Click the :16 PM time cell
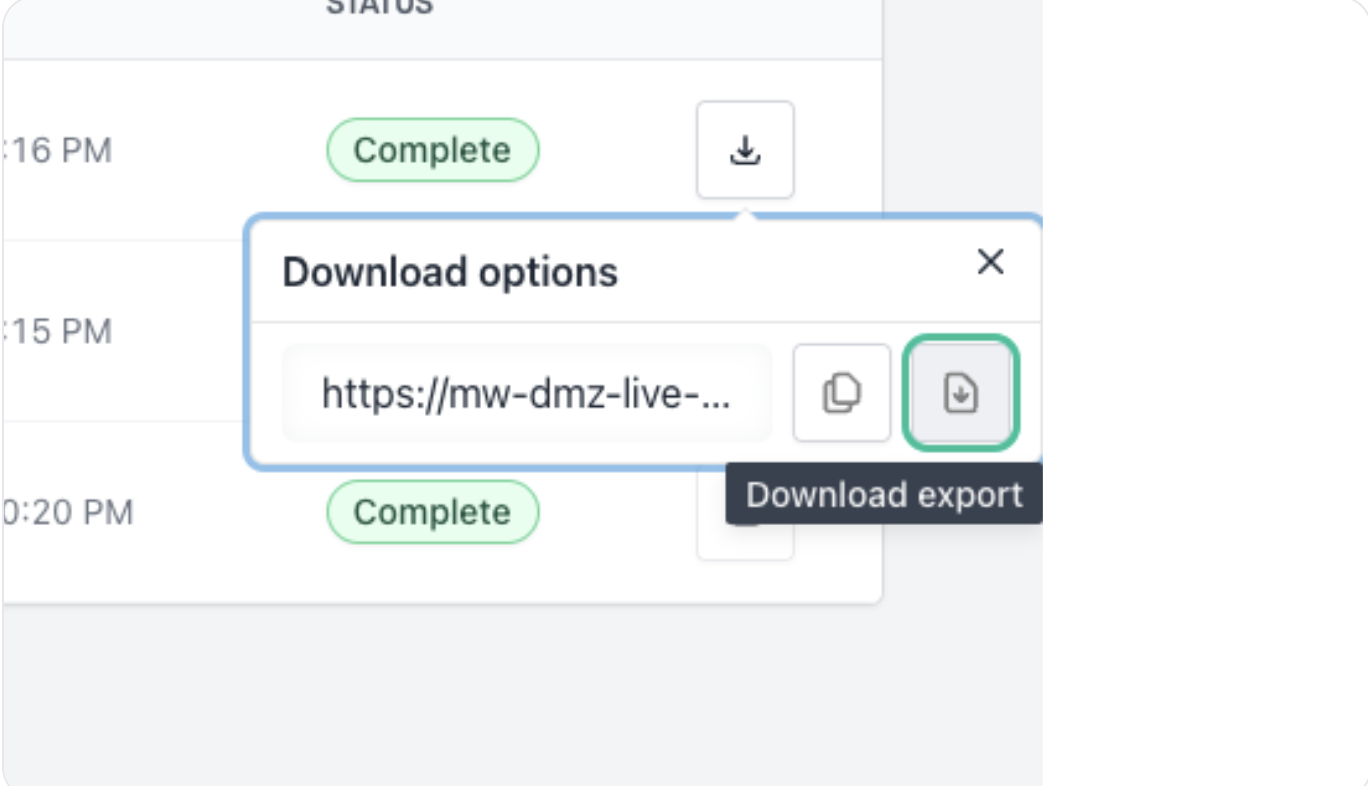 58,151
